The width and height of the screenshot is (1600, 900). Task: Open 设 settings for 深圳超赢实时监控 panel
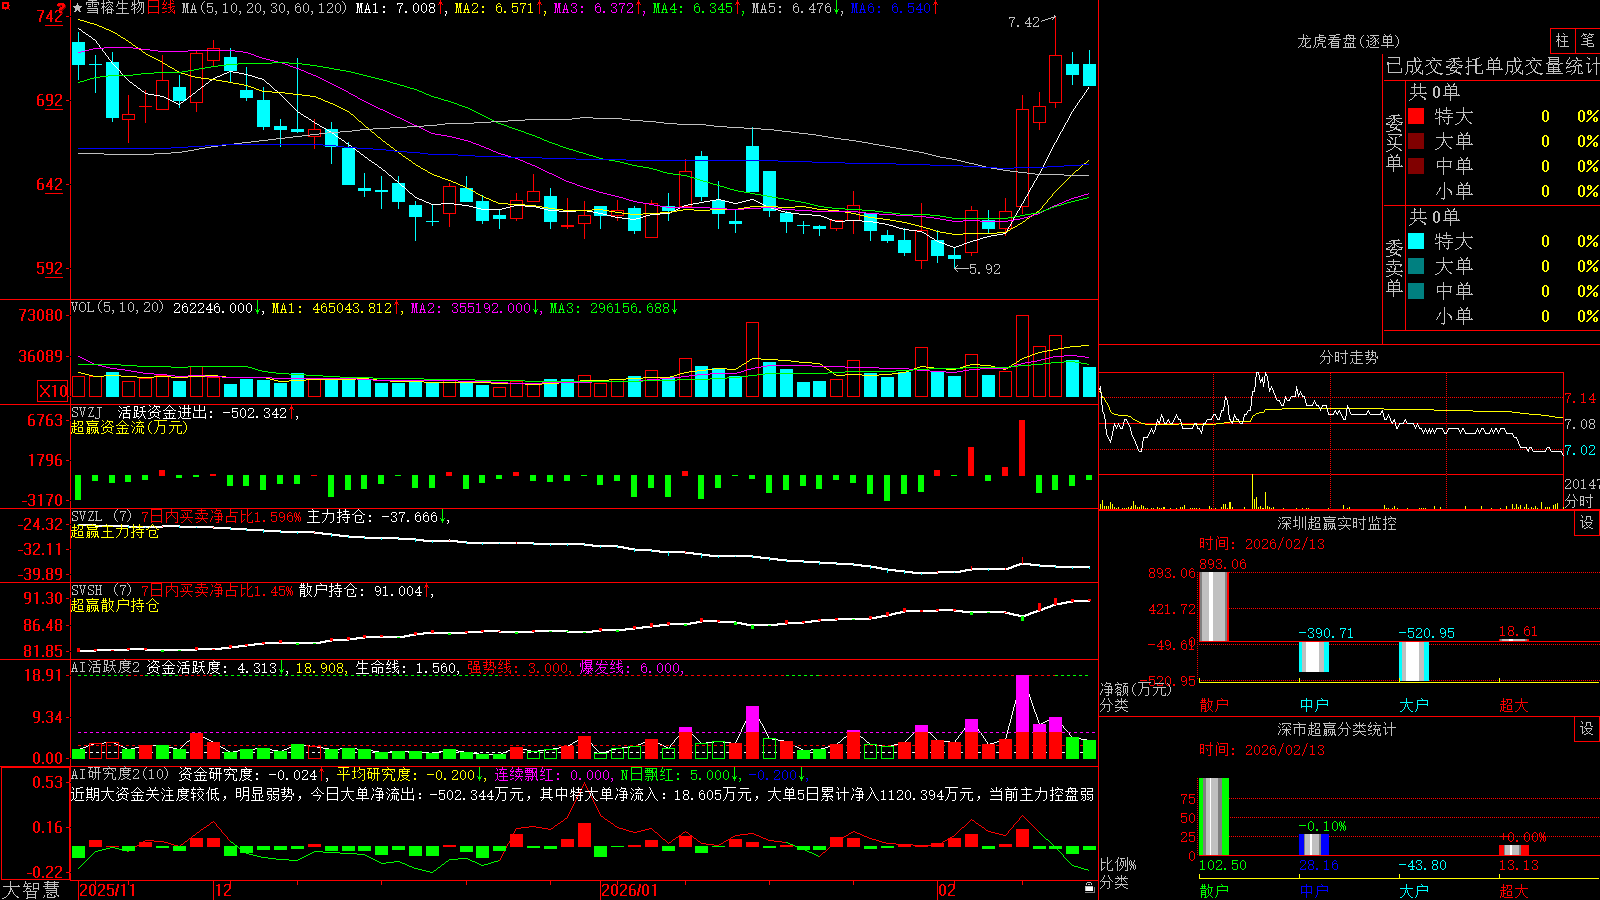click(1587, 523)
